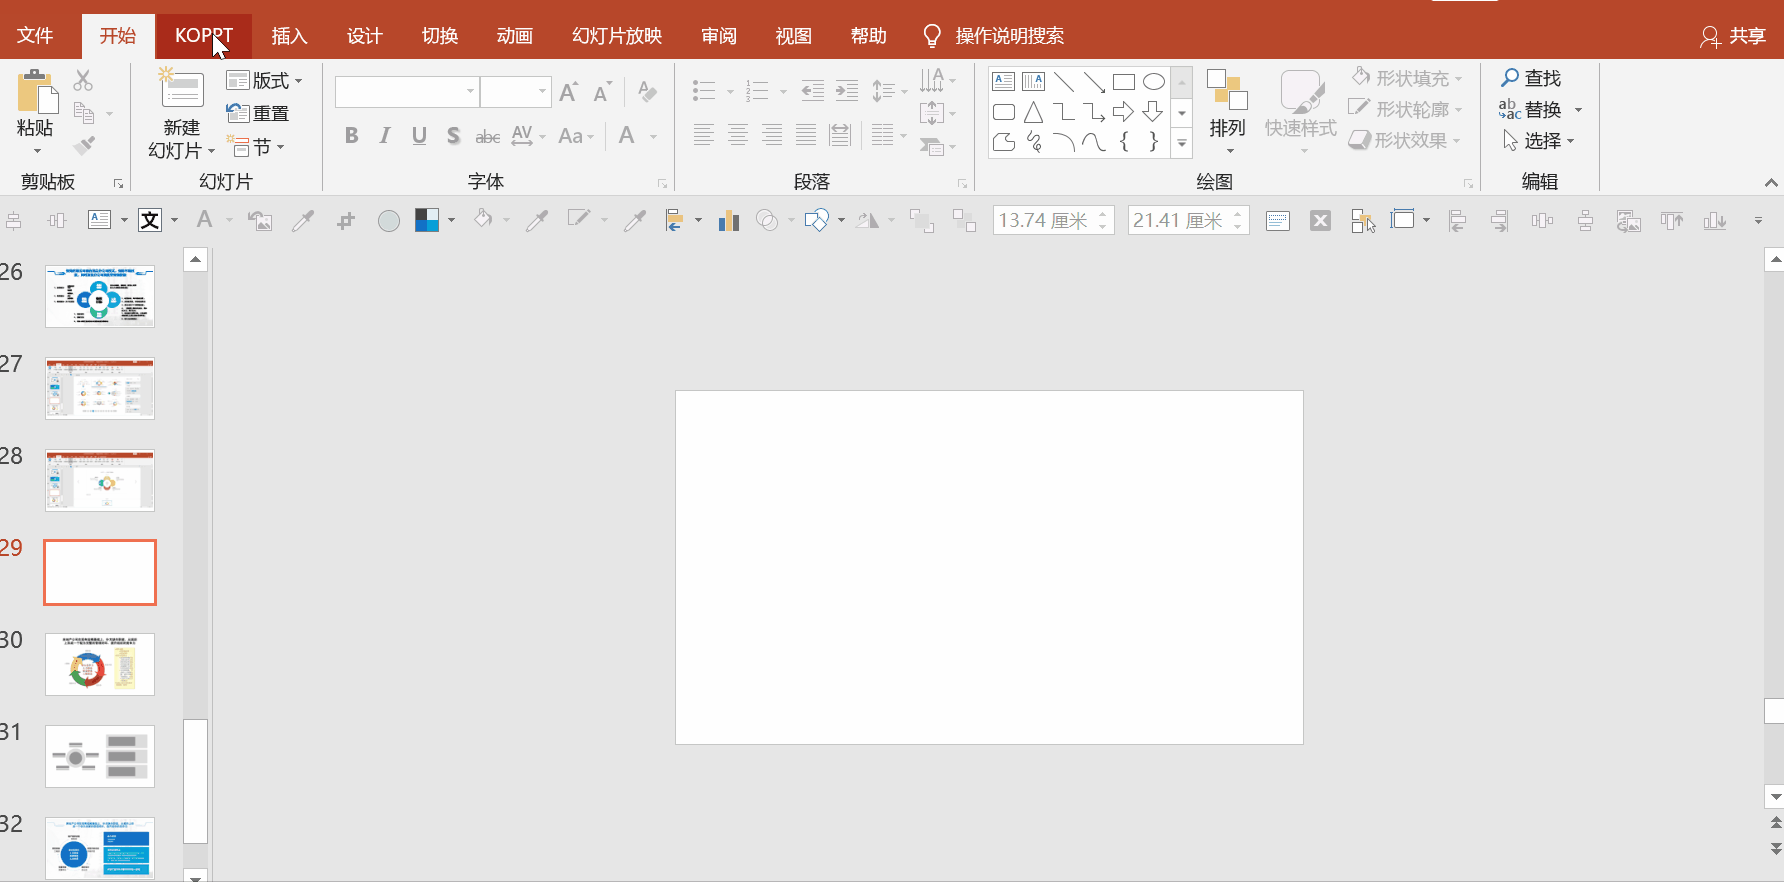The width and height of the screenshot is (1784, 882).
Task: Click the Paste clipboard icon
Action: (x=37, y=92)
